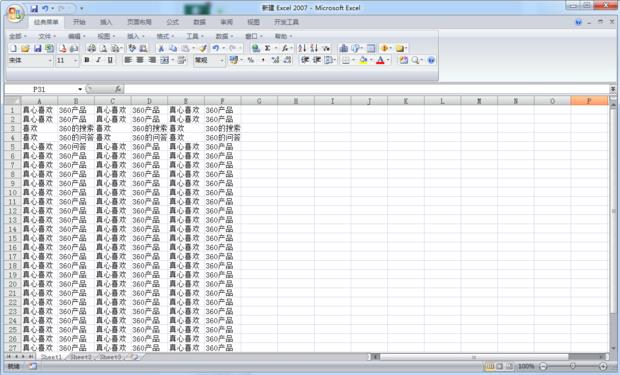Screen dimensions: 620x375
Task: Open the font size 11 dropdown
Action: pyautogui.click(x=76, y=61)
